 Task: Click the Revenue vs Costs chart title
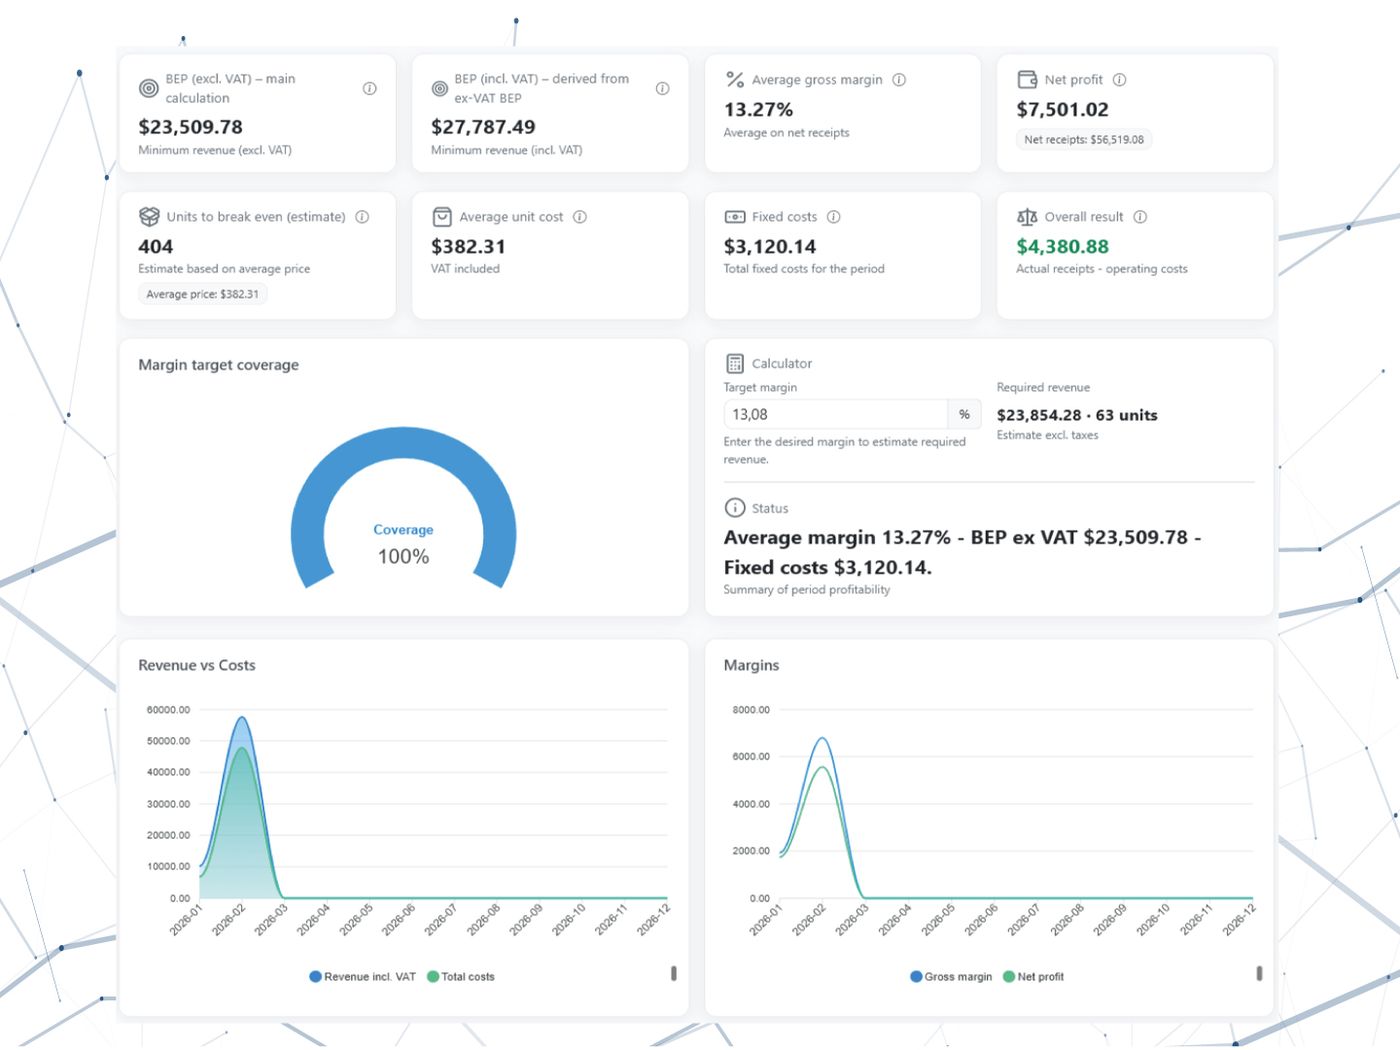(197, 665)
